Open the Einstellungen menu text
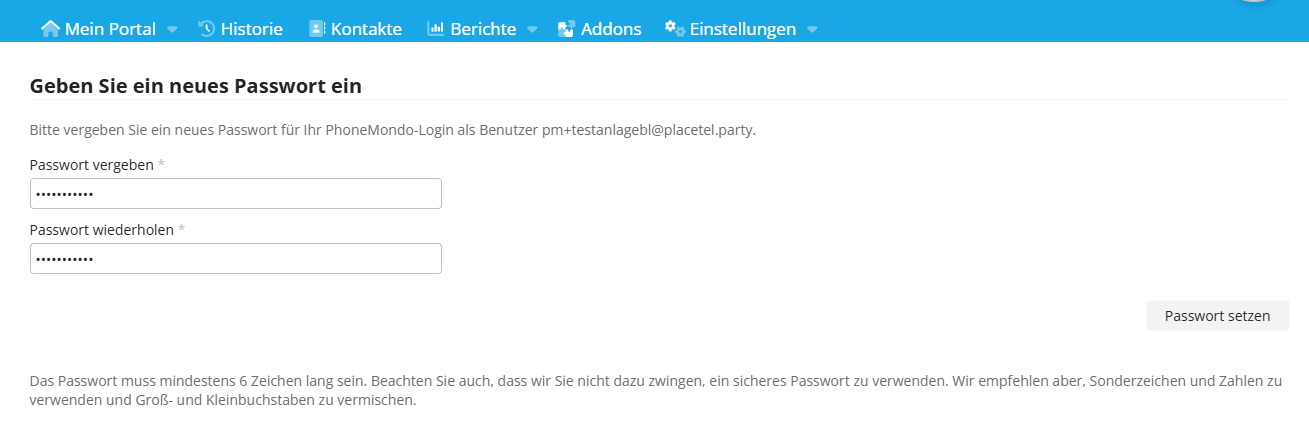The width and height of the screenshot is (1309, 432). 742,29
